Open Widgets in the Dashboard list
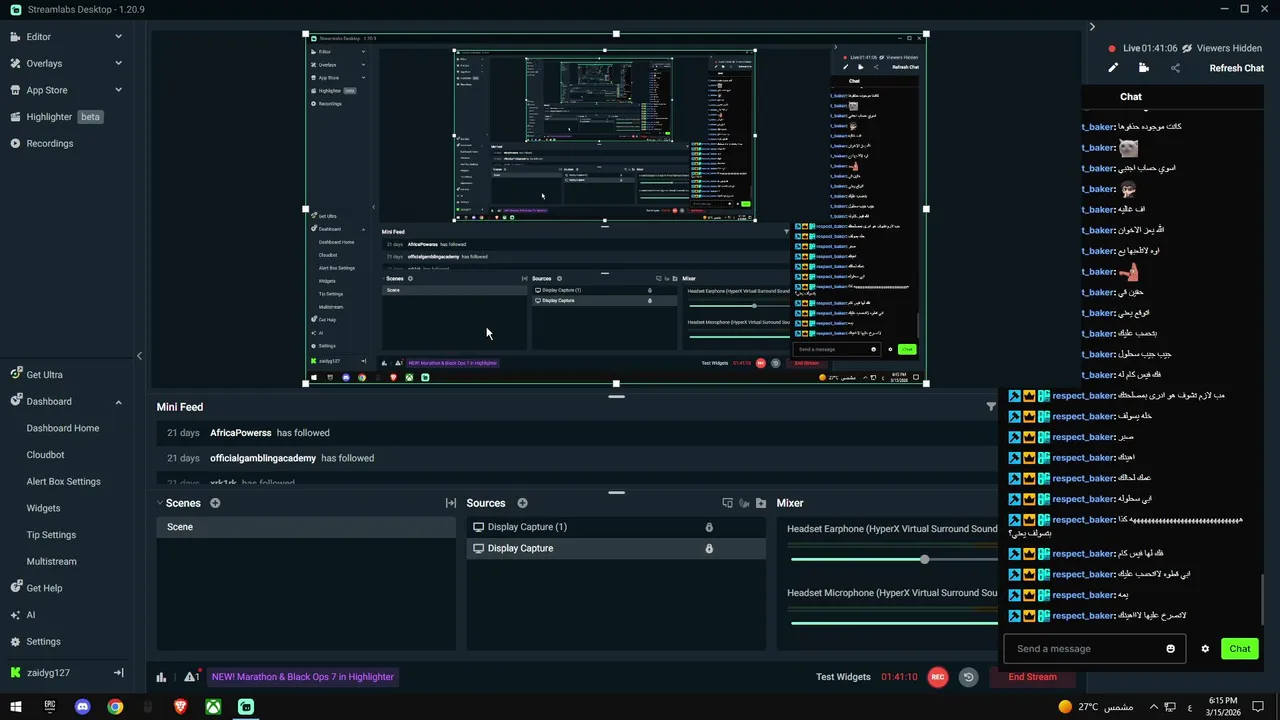 [43, 508]
